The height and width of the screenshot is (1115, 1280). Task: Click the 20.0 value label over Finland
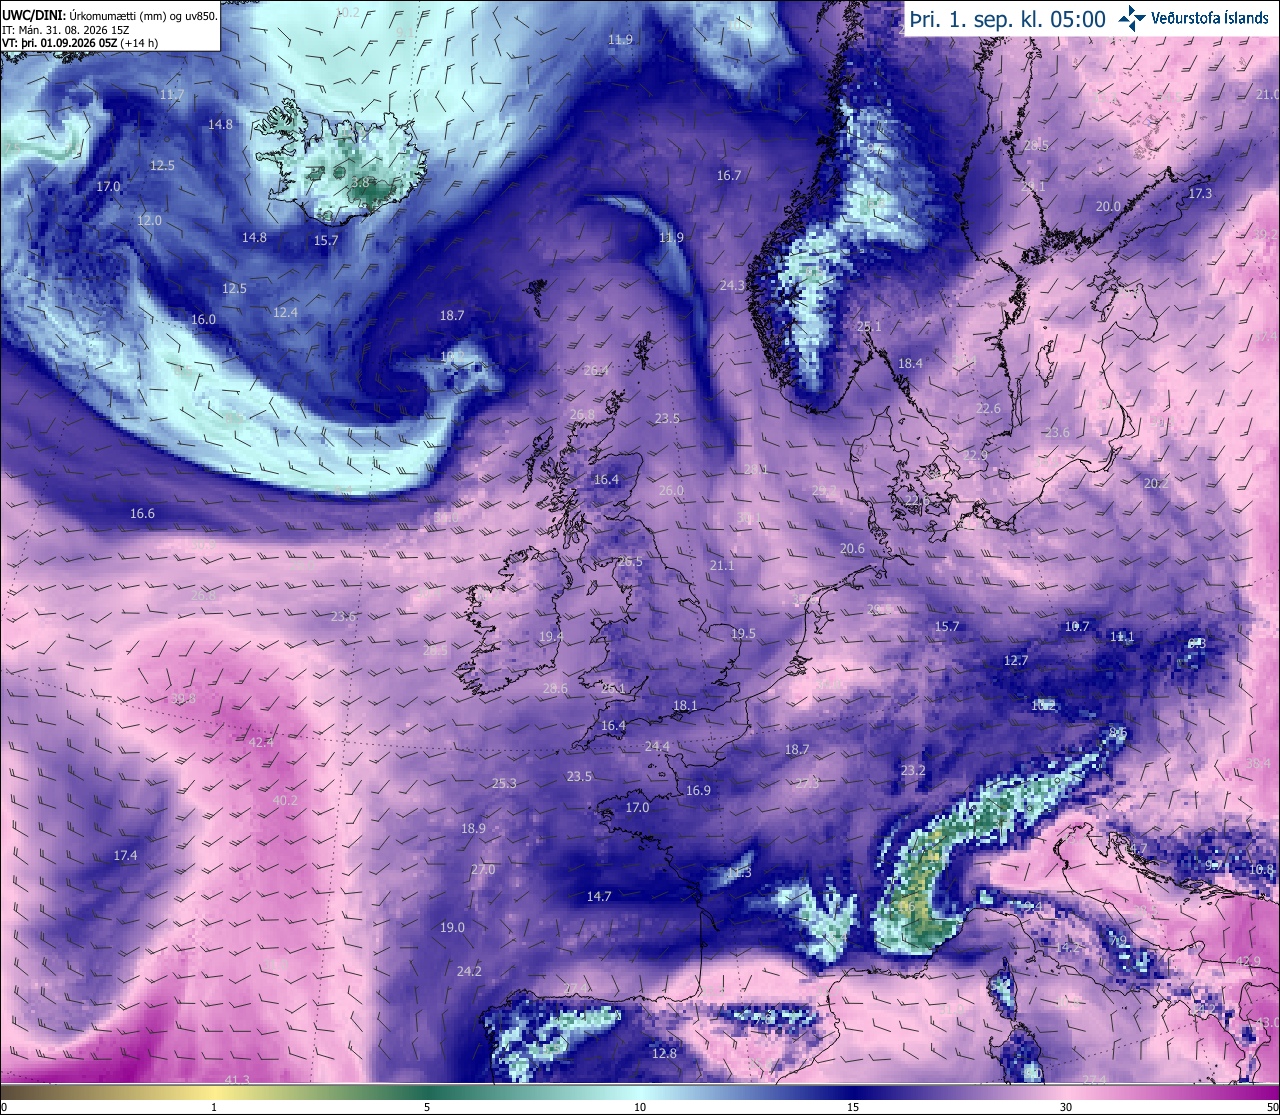click(1108, 207)
